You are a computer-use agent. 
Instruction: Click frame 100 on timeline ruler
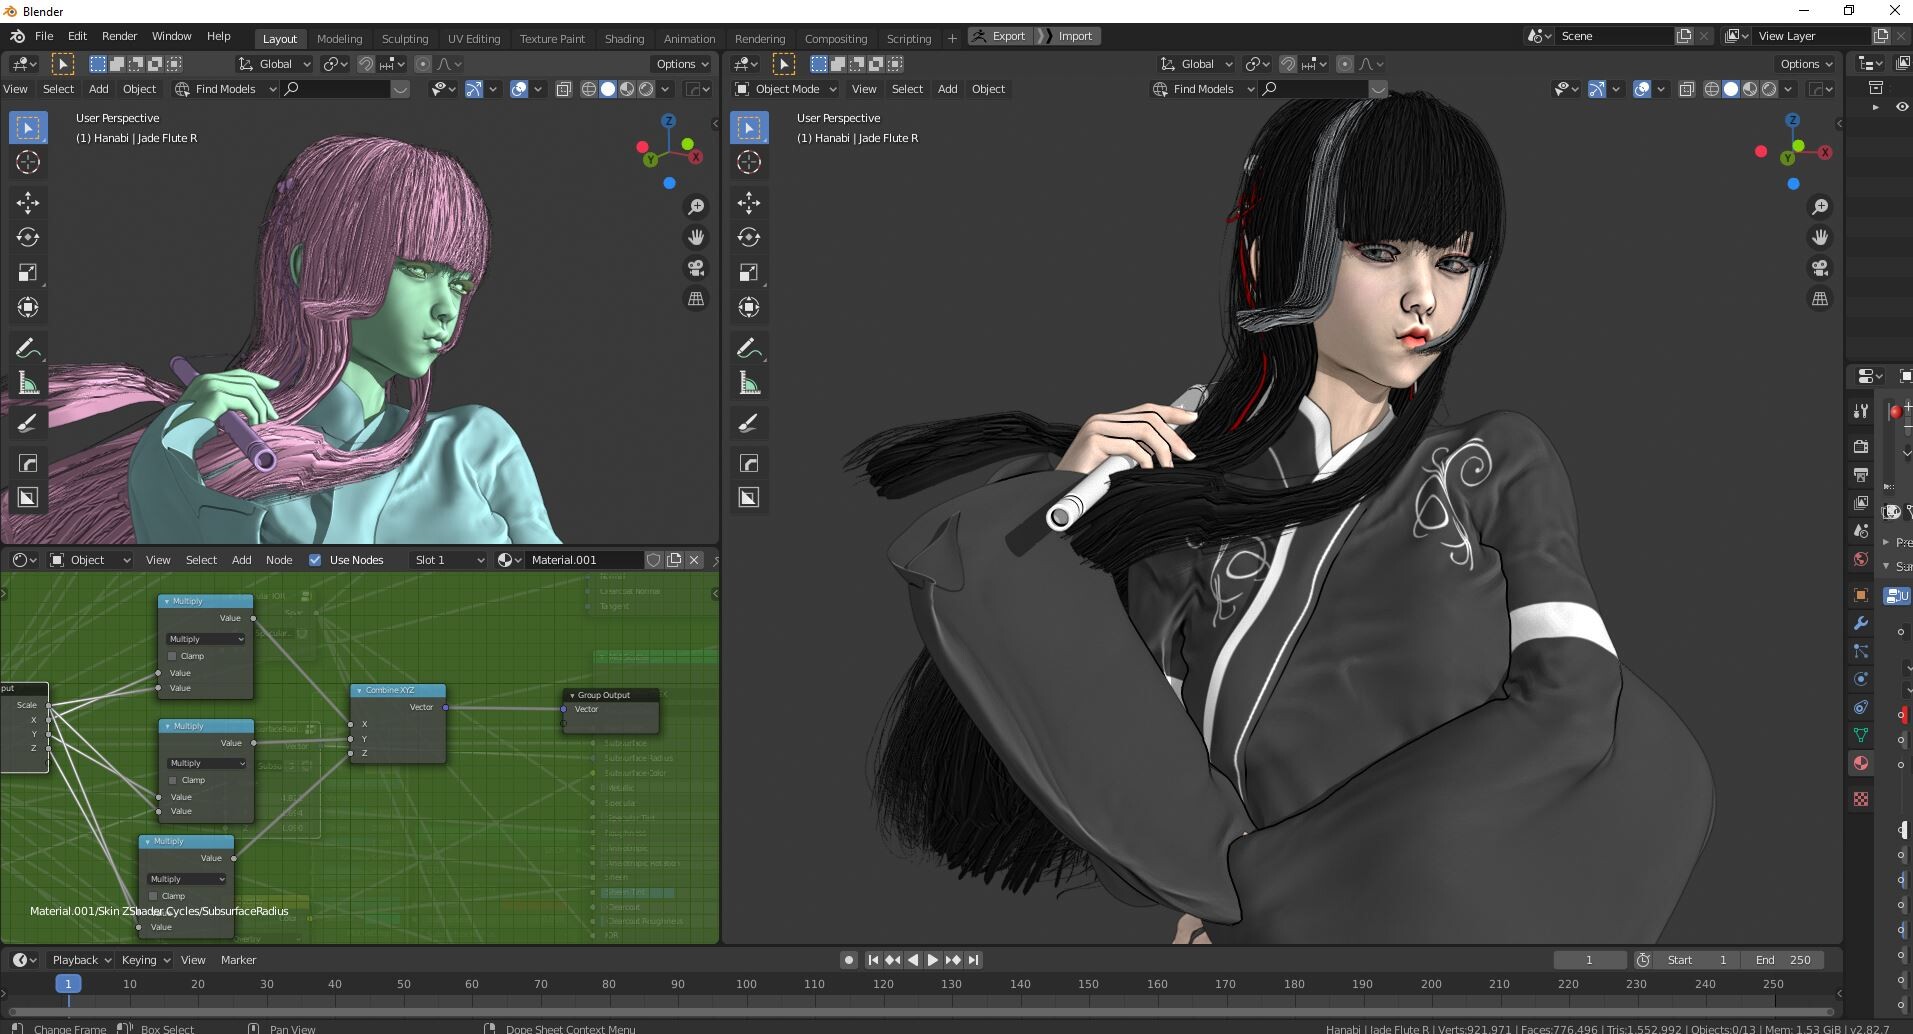click(746, 984)
